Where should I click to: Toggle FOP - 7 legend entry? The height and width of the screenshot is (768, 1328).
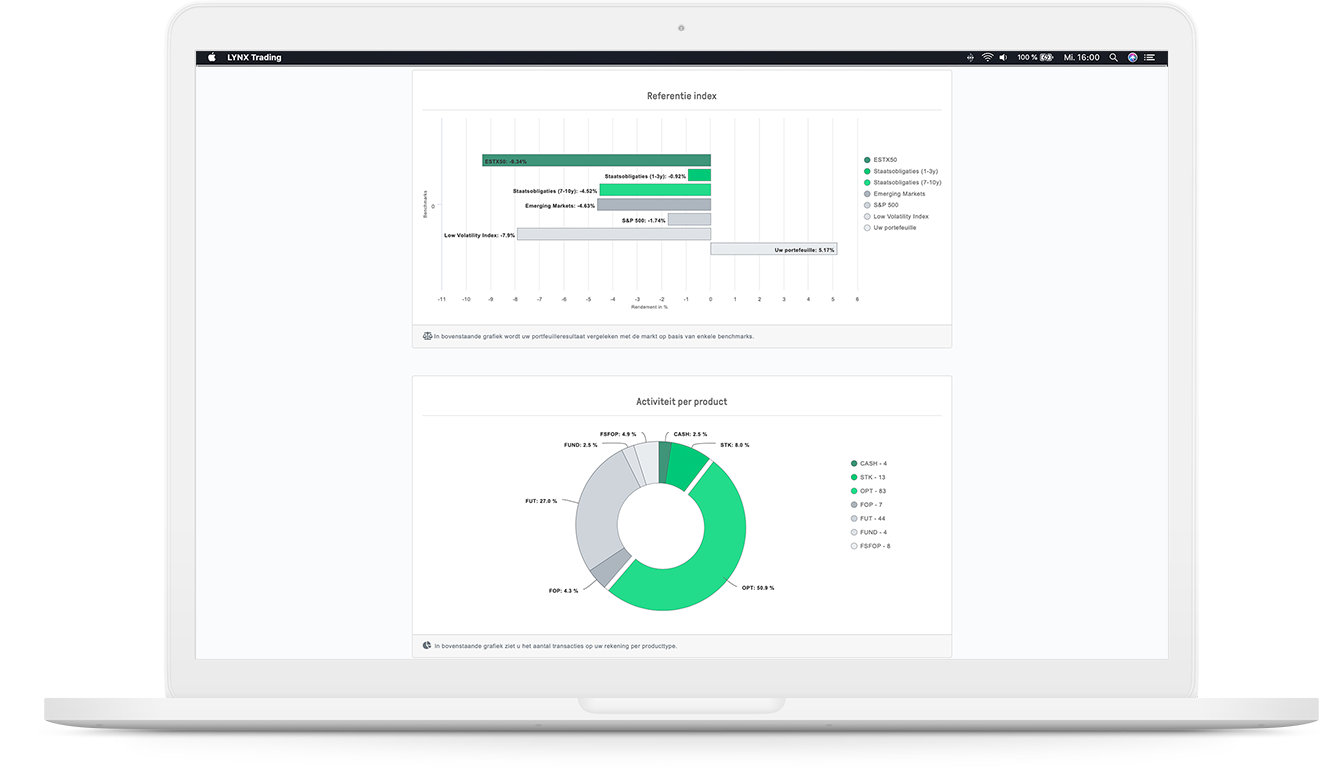(866, 505)
